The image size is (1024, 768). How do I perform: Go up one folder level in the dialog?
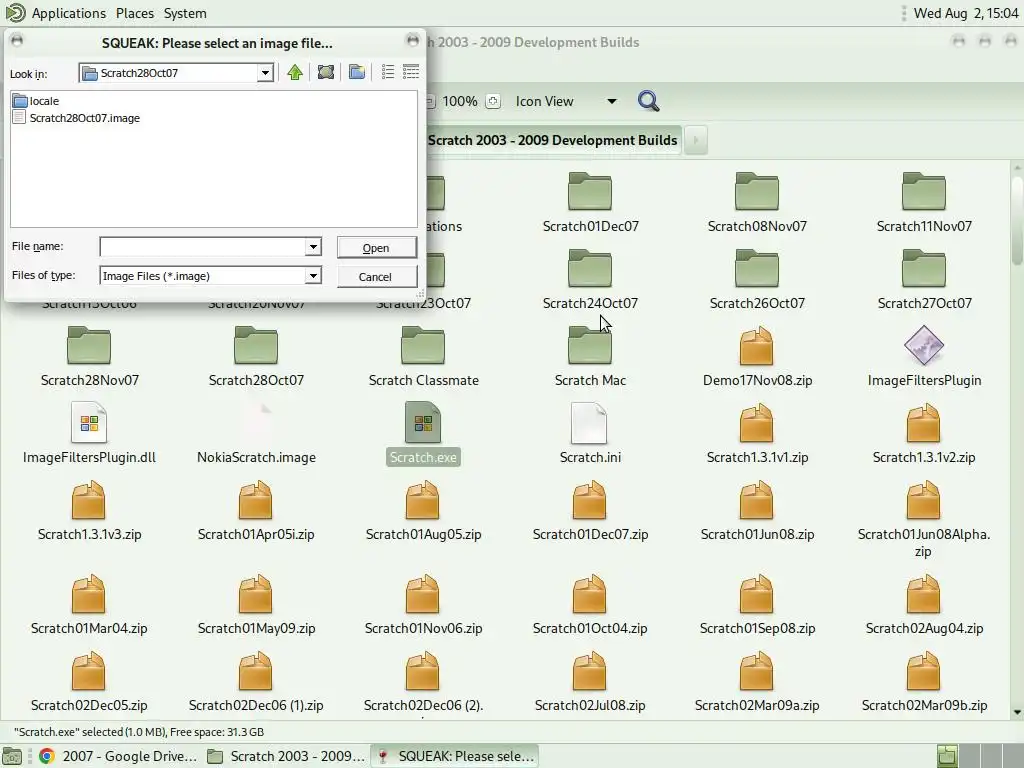click(295, 72)
